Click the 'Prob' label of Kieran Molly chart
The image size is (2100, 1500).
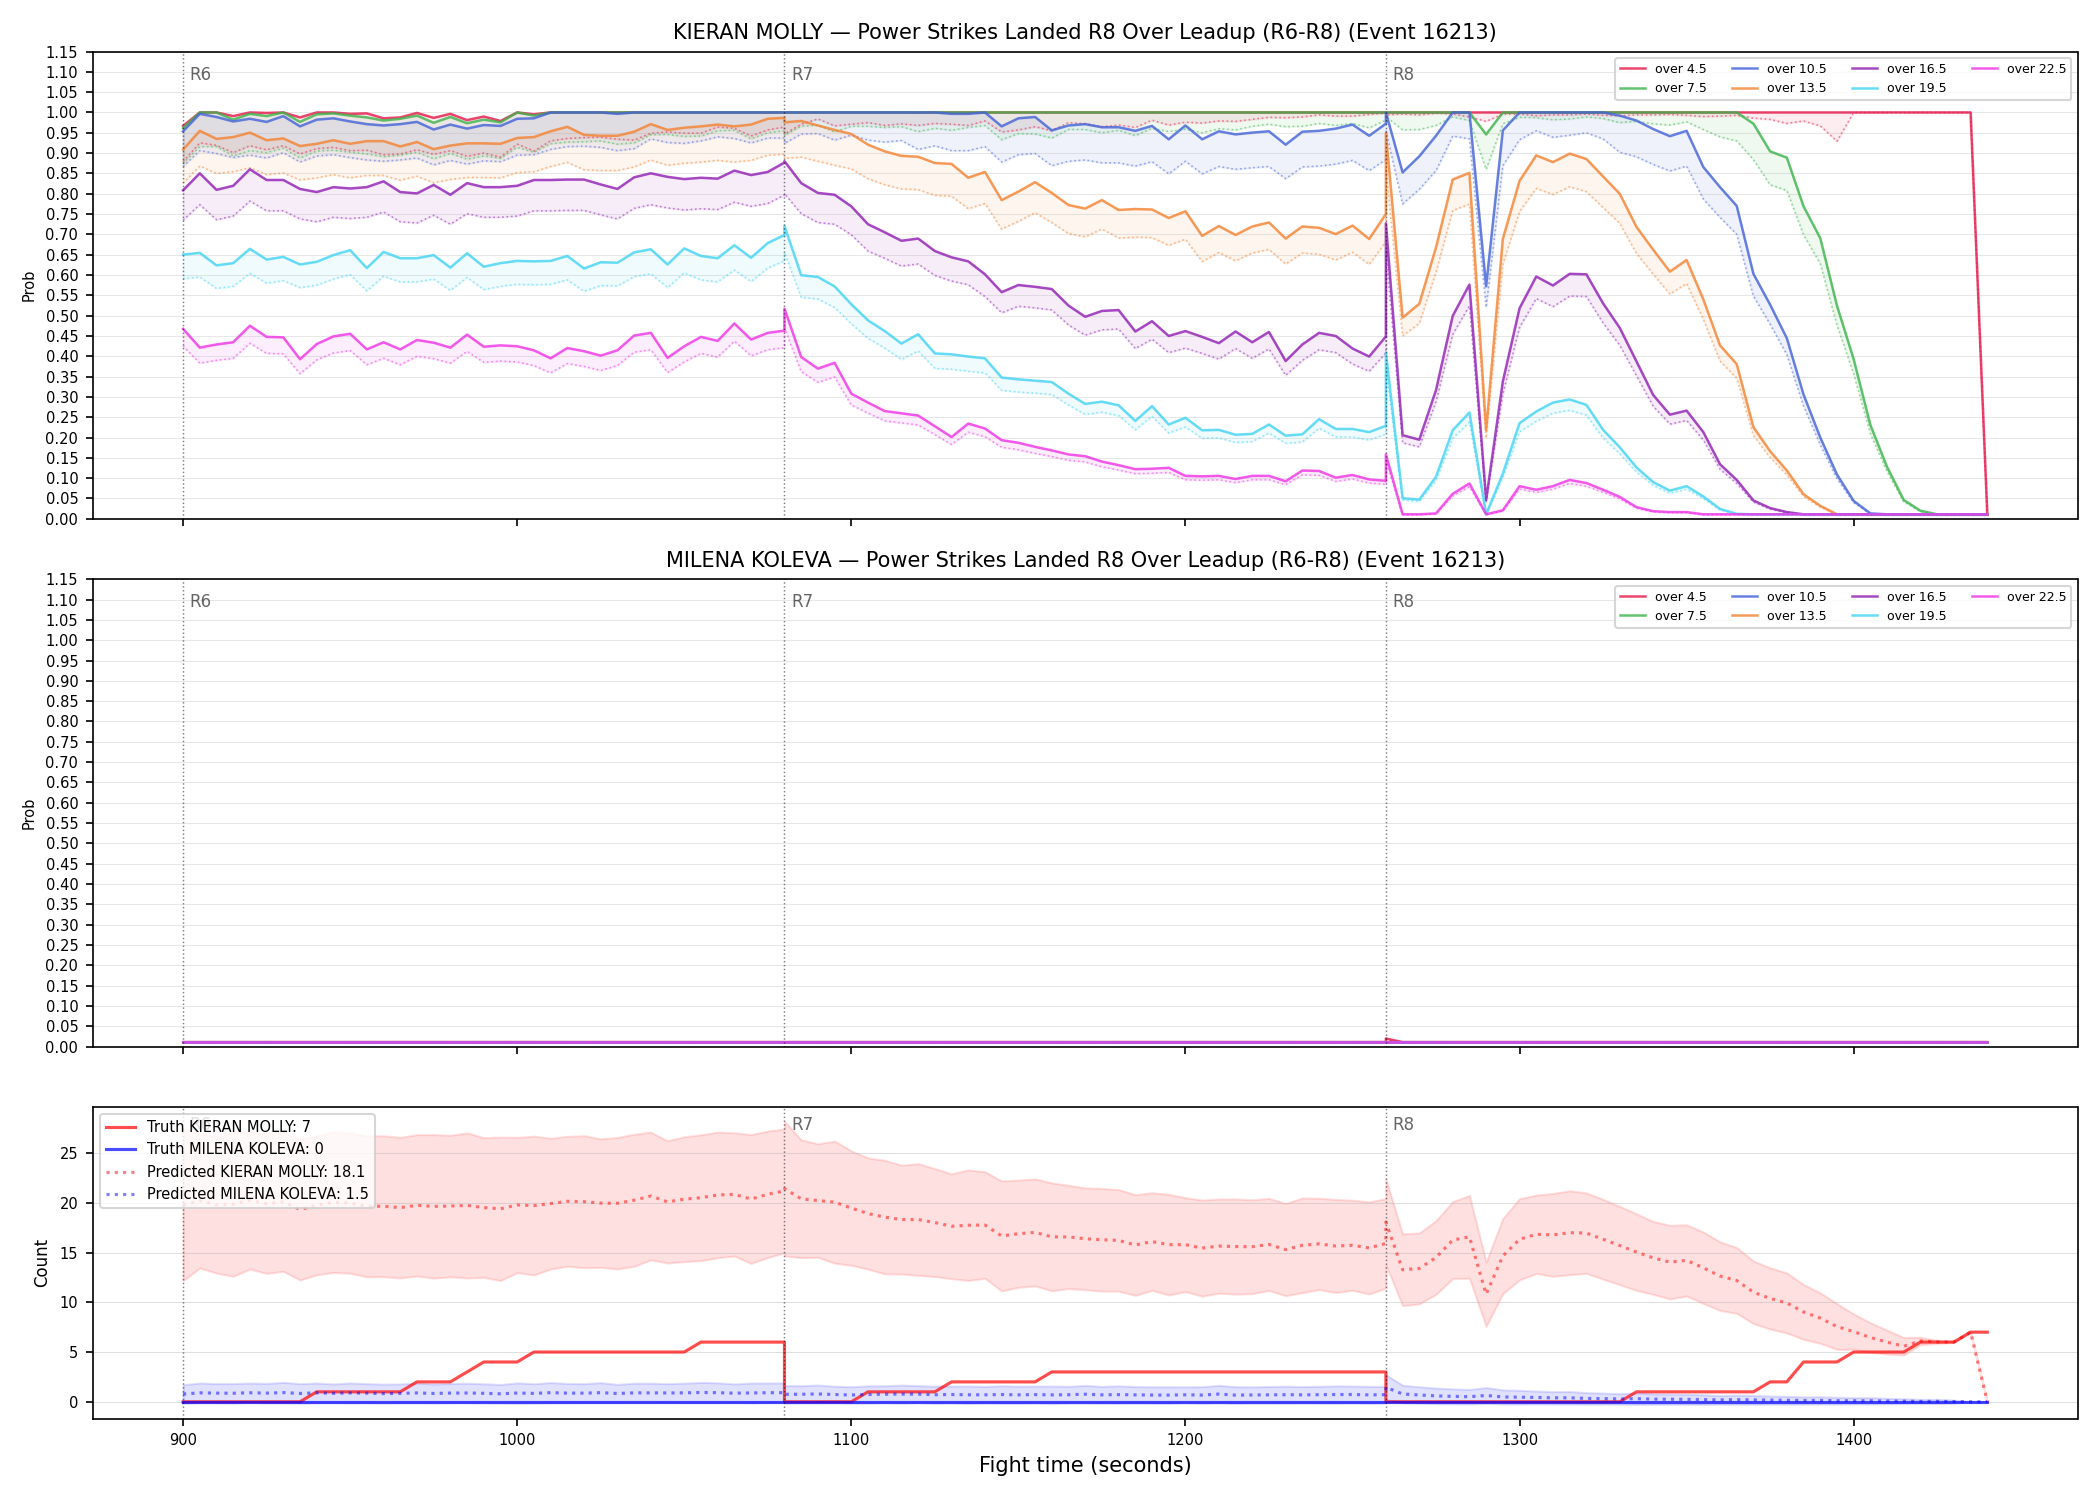tap(29, 286)
